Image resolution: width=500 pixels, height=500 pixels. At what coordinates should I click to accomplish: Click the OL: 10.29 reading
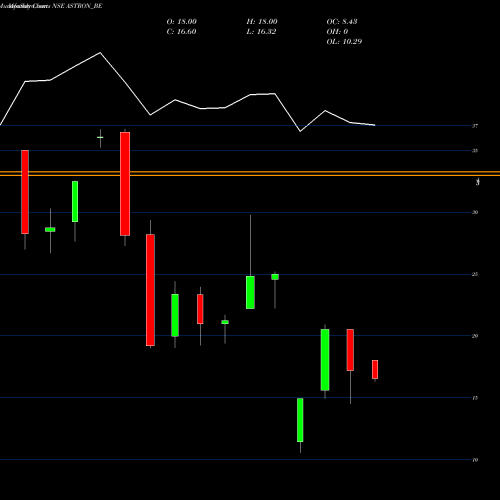[x=344, y=42]
